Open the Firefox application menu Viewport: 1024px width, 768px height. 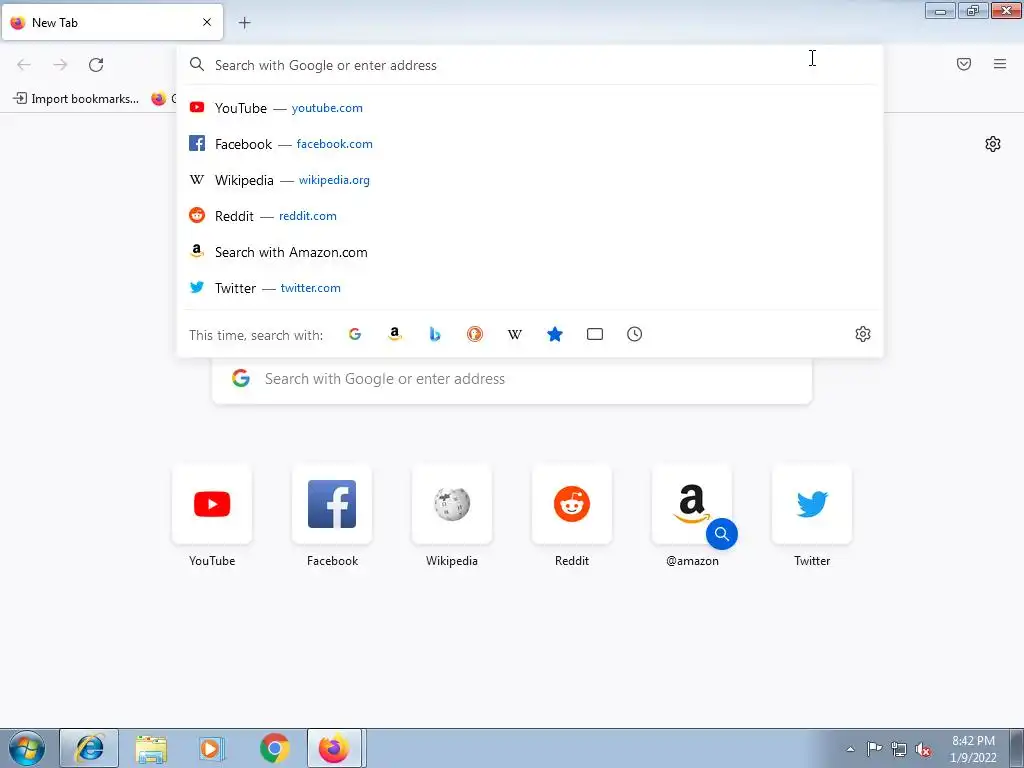pyautogui.click(x=1000, y=64)
